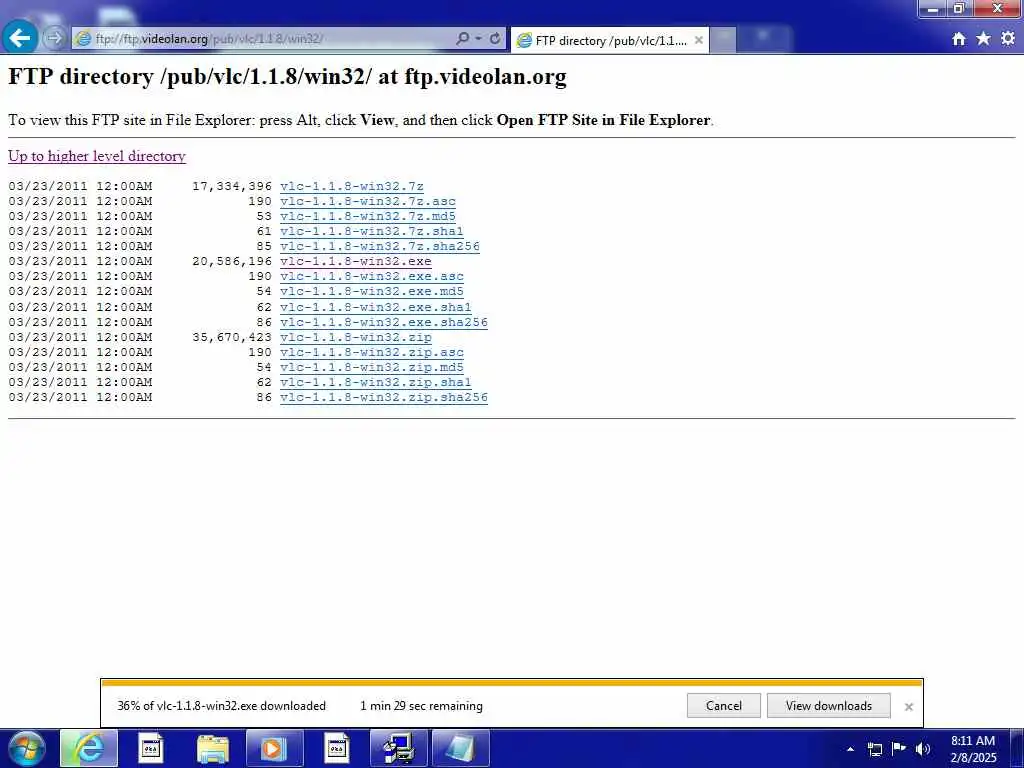Click '1 min 29 sec remaining' text
The image size is (1024, 768).
point(421,706)
